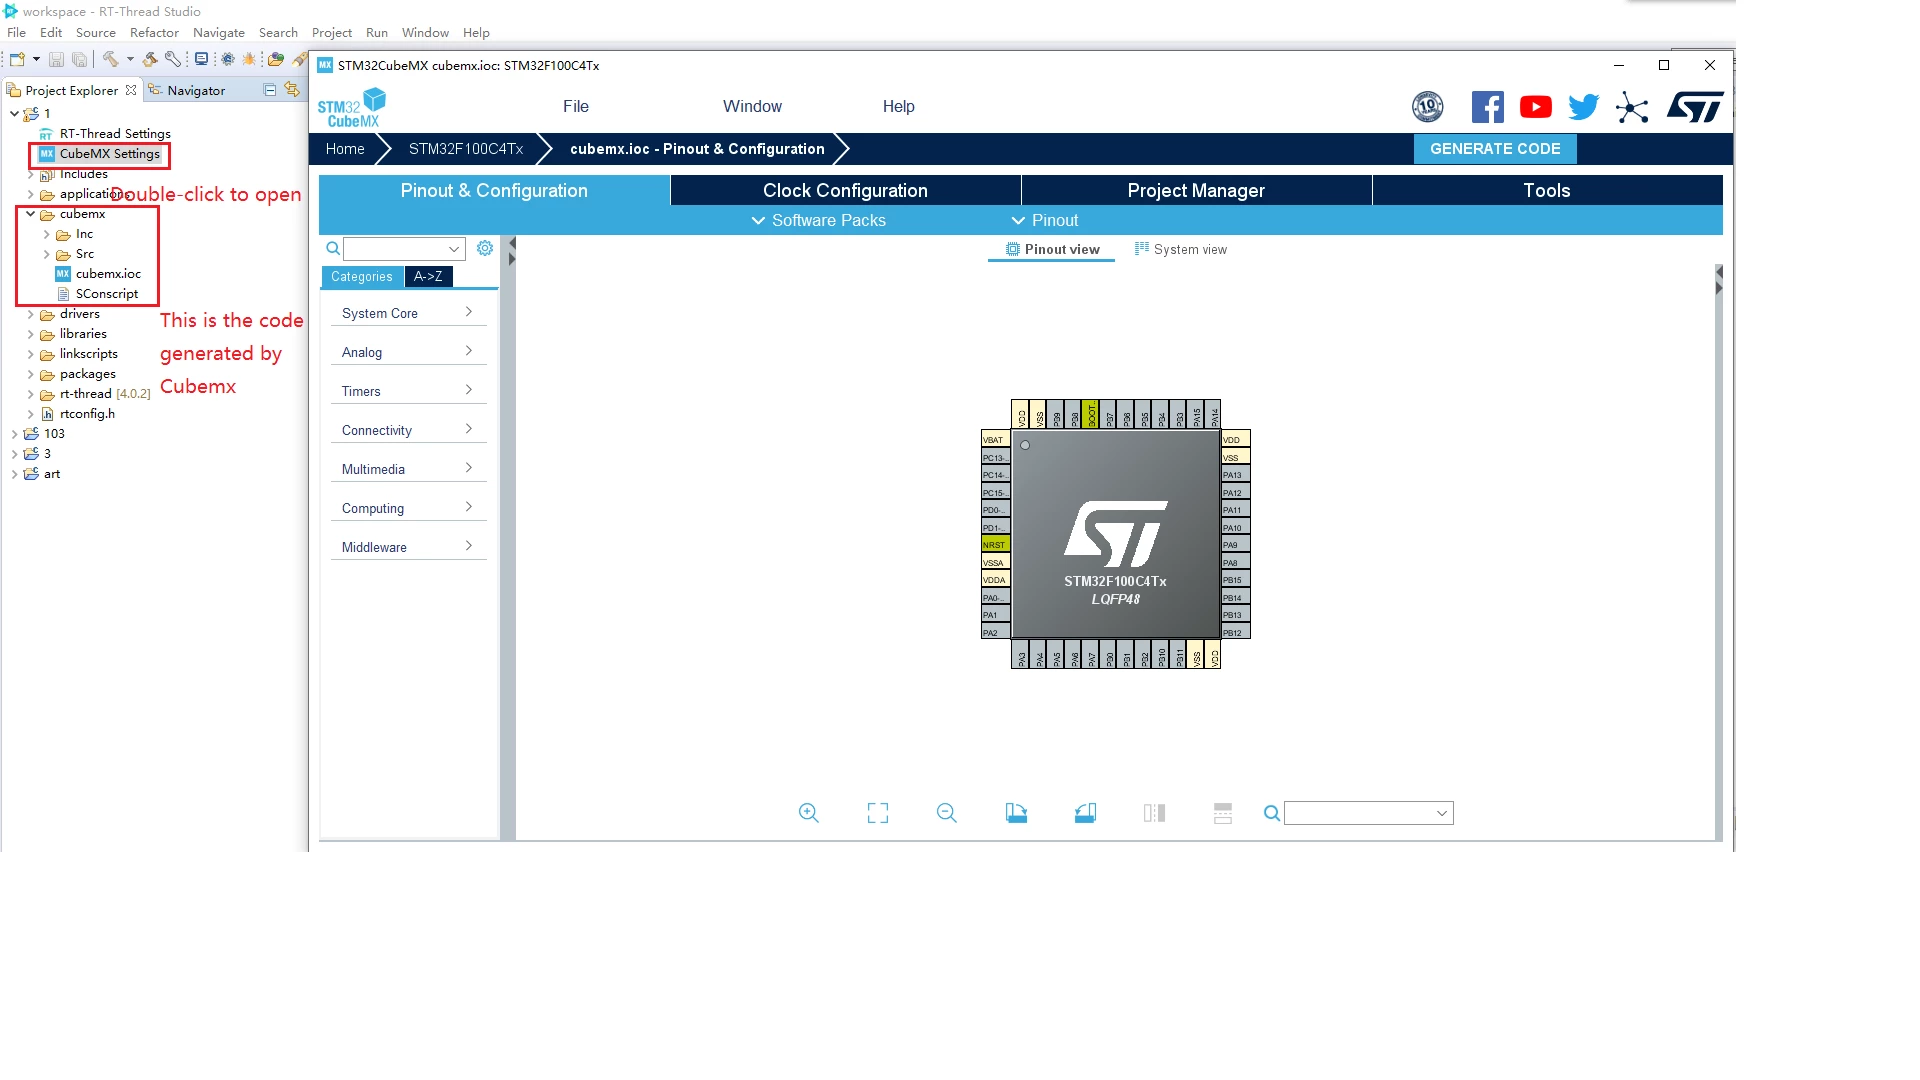Click the GENERATE CODE button

(1495, 149)
